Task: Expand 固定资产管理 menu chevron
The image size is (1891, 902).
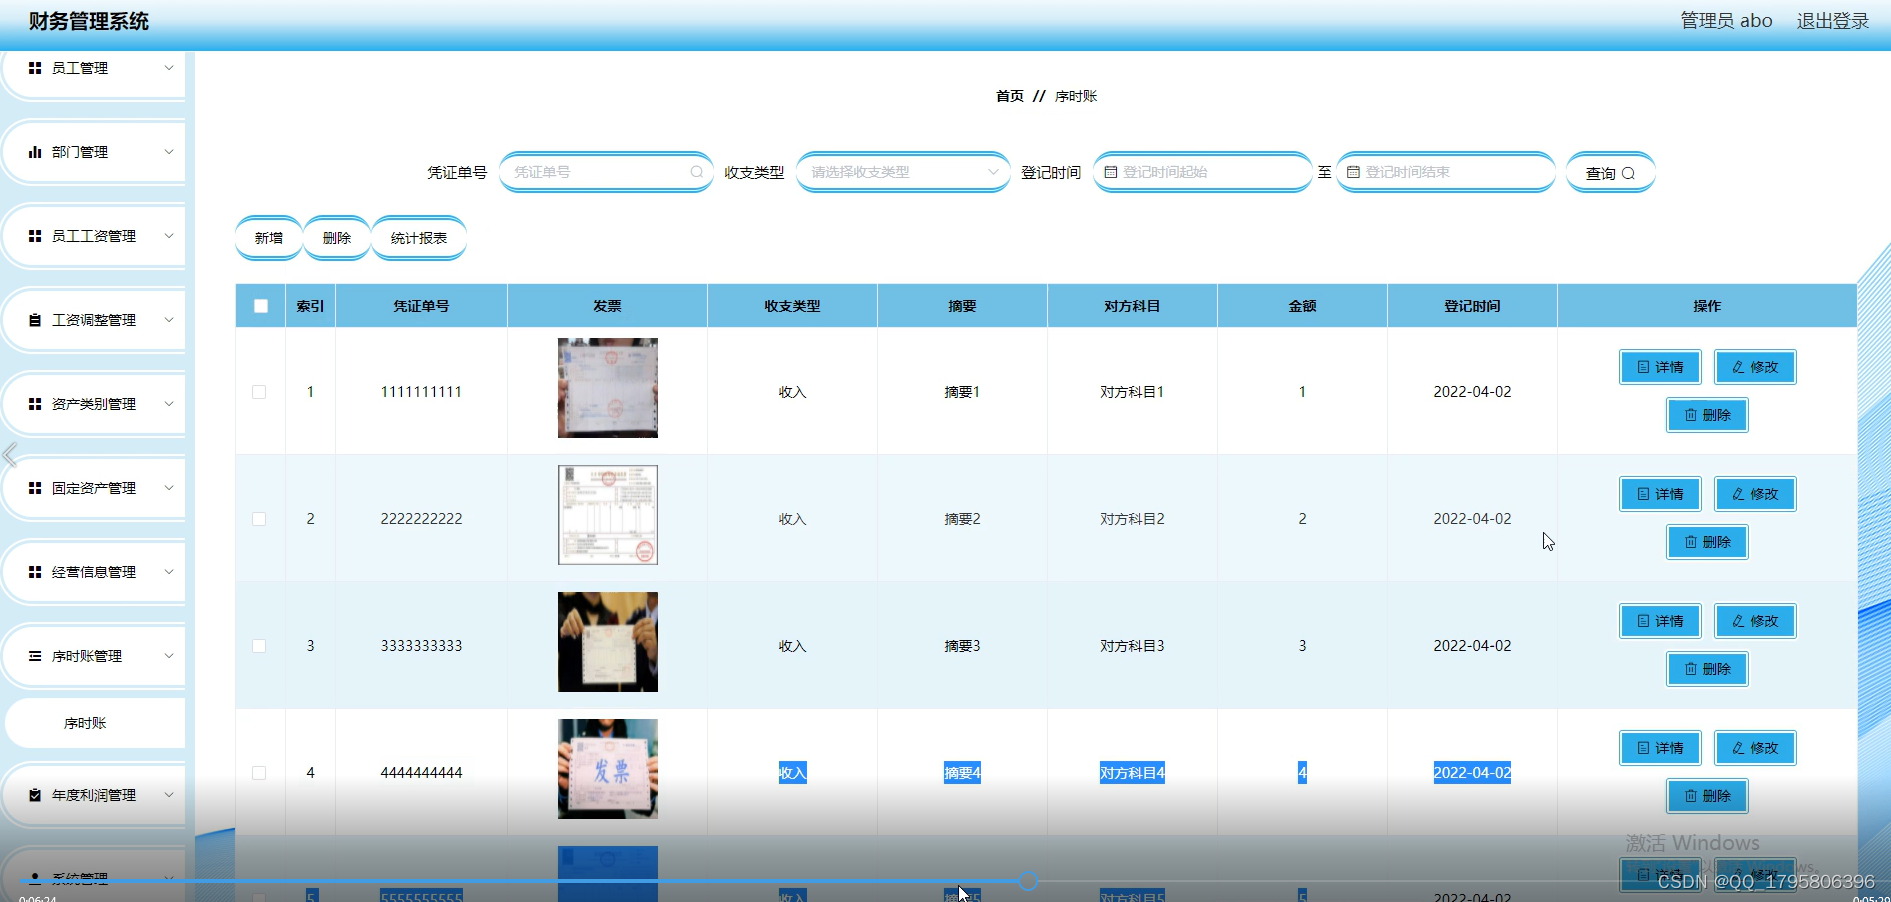Action: (x=169, y=488)
